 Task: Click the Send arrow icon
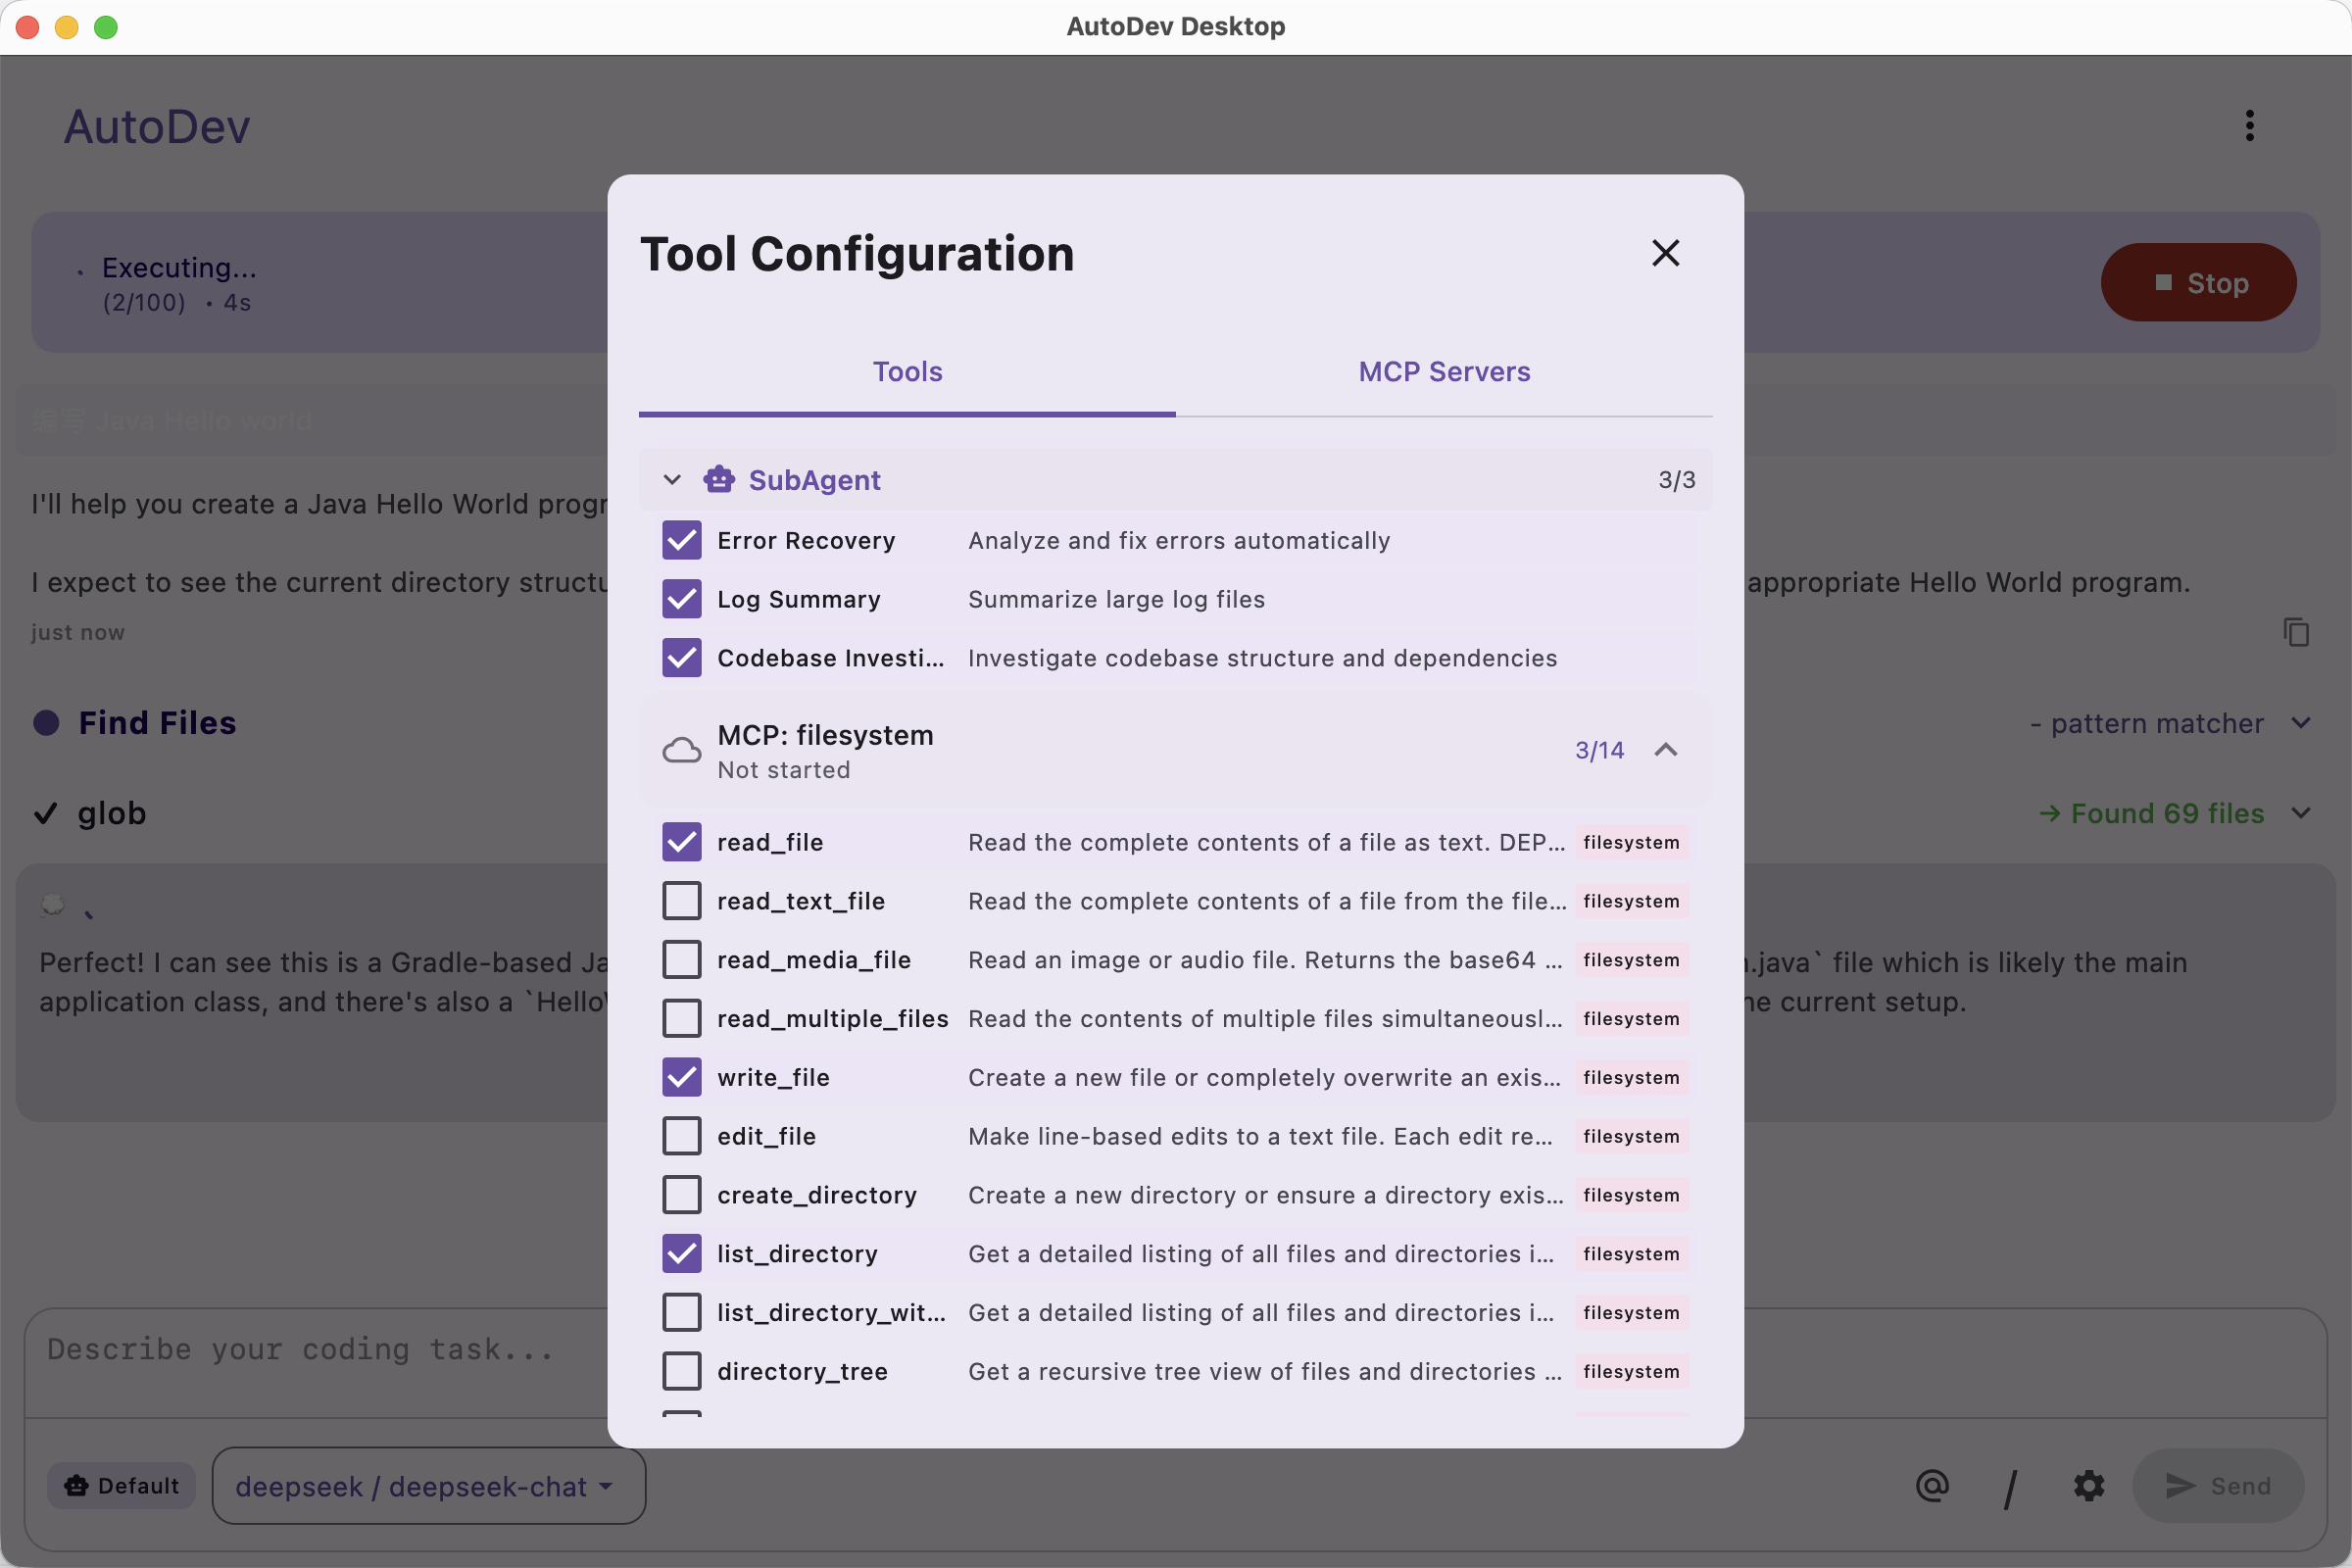(x=2180, y=1486)
